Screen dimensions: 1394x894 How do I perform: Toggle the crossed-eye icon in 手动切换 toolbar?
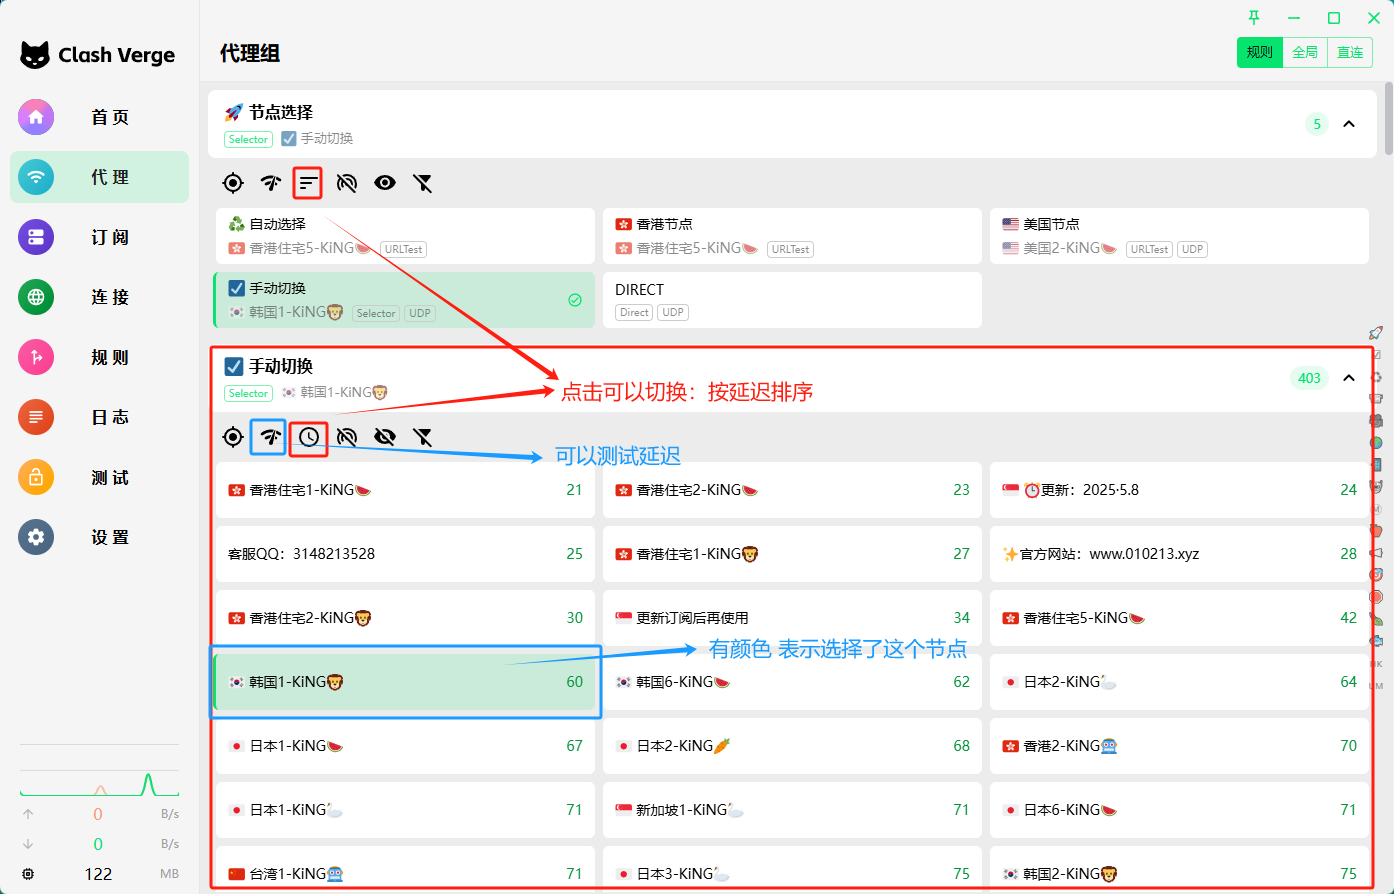[385, 437]
